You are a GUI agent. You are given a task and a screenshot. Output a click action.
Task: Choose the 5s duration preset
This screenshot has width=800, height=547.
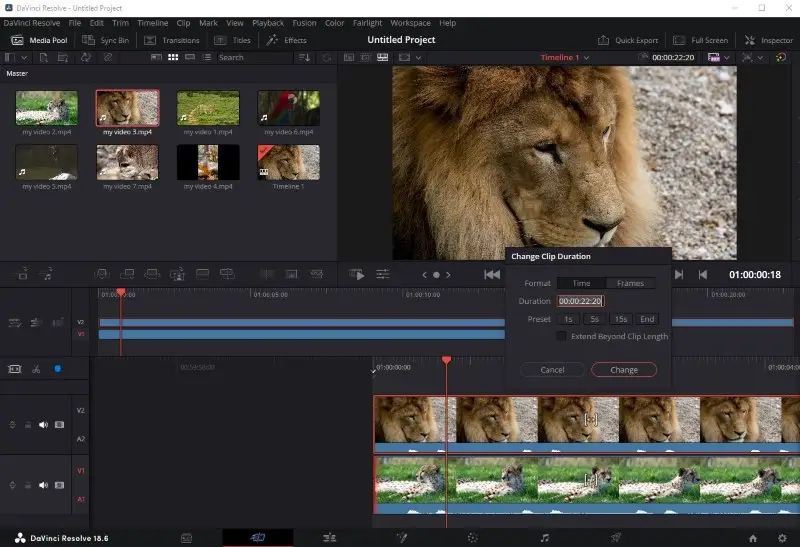(594, 319)
